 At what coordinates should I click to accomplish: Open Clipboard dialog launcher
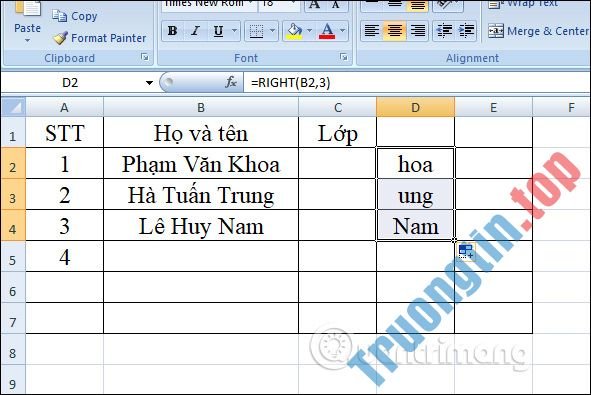pos(144,57)
